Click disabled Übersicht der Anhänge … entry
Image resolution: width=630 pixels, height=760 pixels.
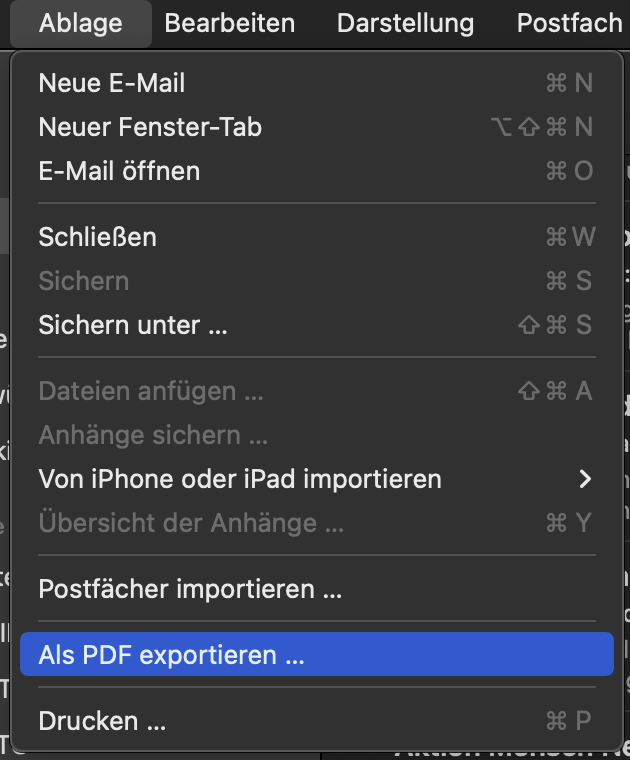[191, 523]
